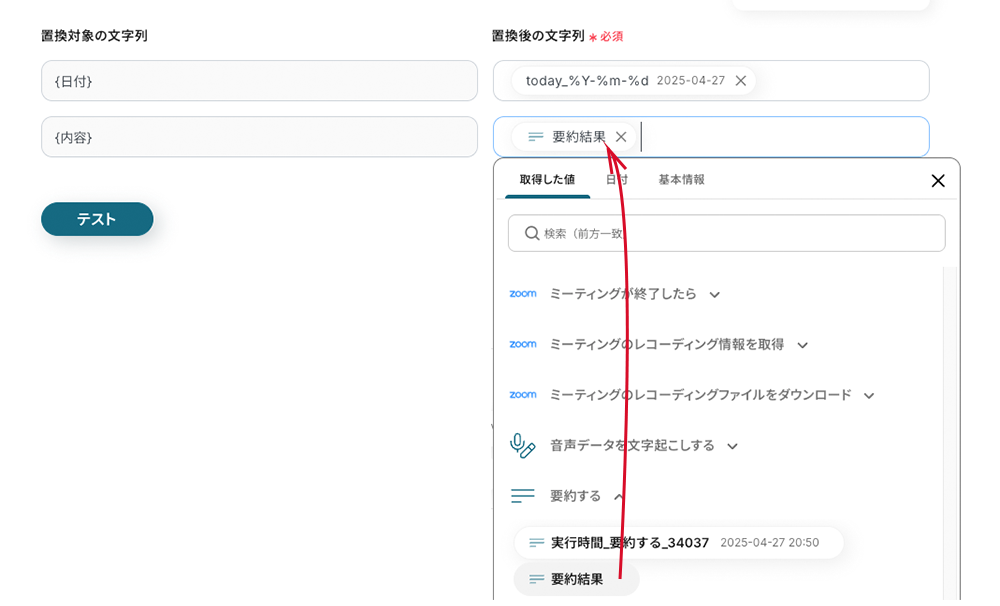Select the 取得した値 tab

(x=547, y=180)
